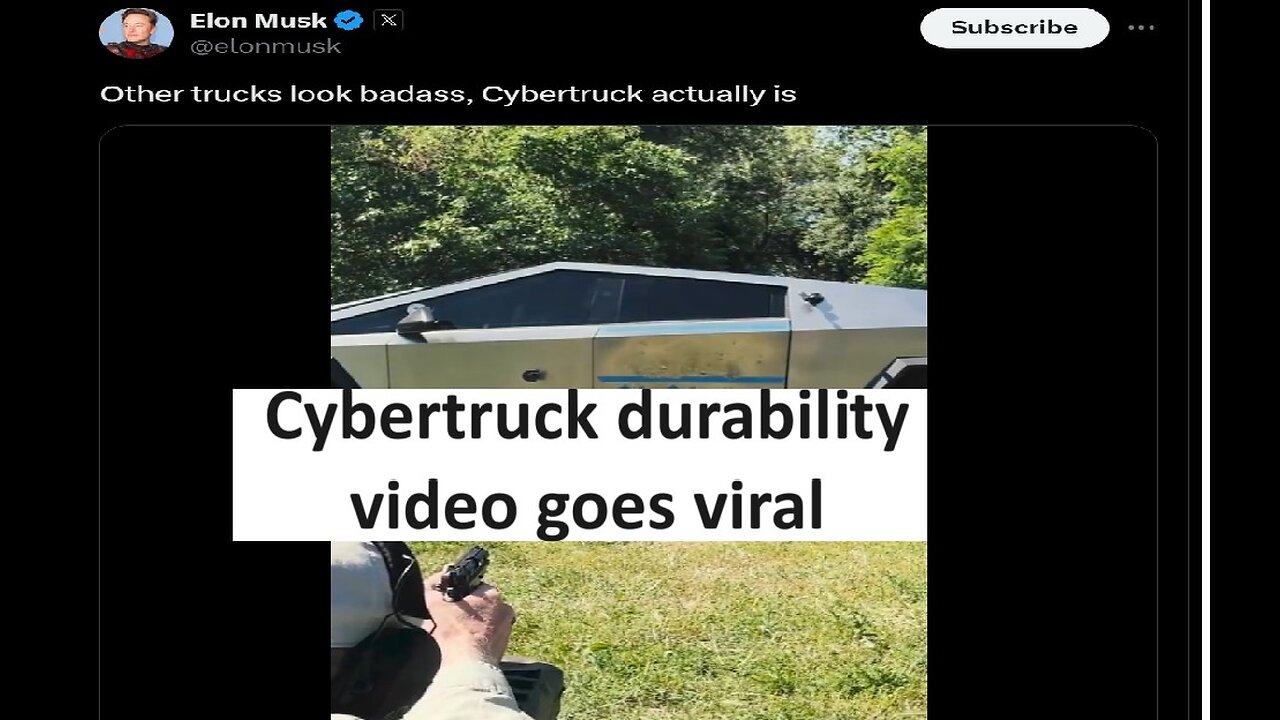
Task: Click the 'Cybertruck durability' caption line
Action: tap(587, 419)
